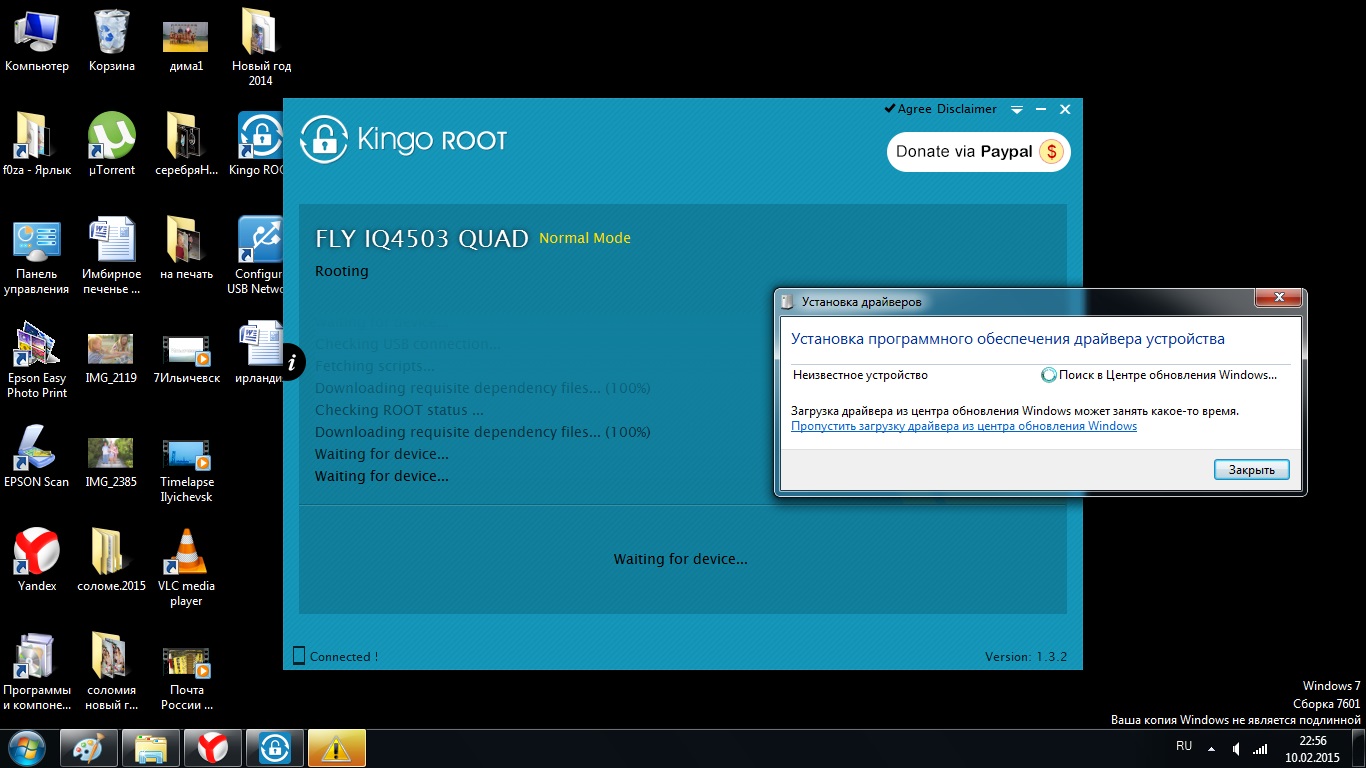Click the Donate via Paypal button

978,152
